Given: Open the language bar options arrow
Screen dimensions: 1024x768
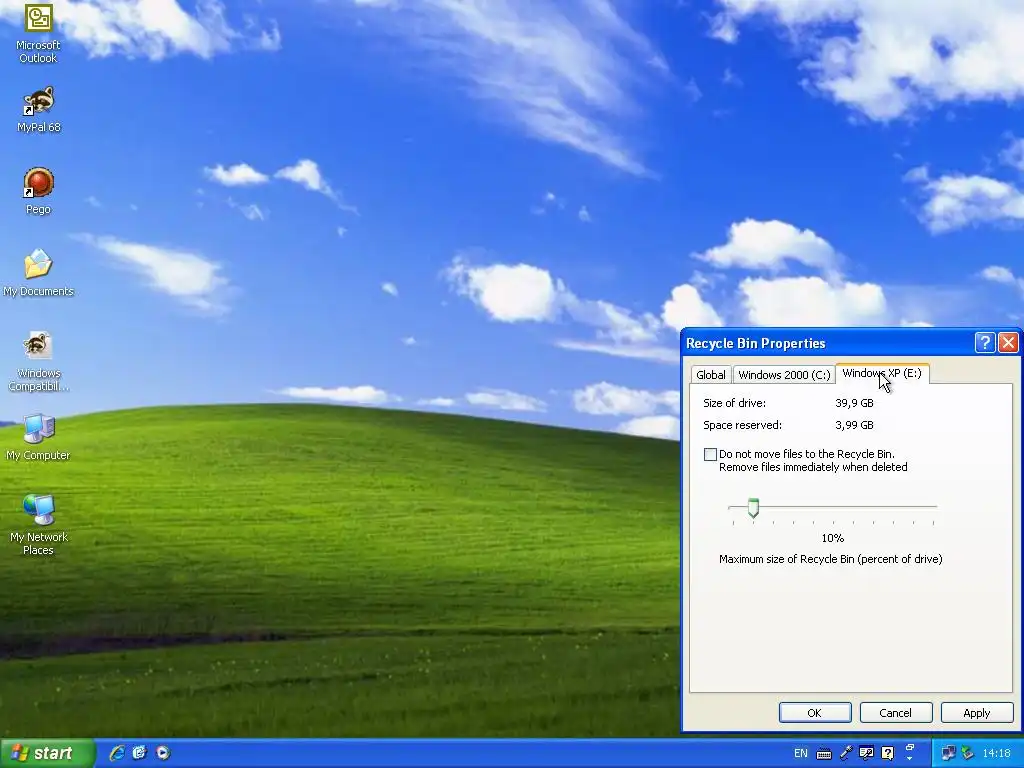Looking at the screenshot, I should tap(910, 759).
